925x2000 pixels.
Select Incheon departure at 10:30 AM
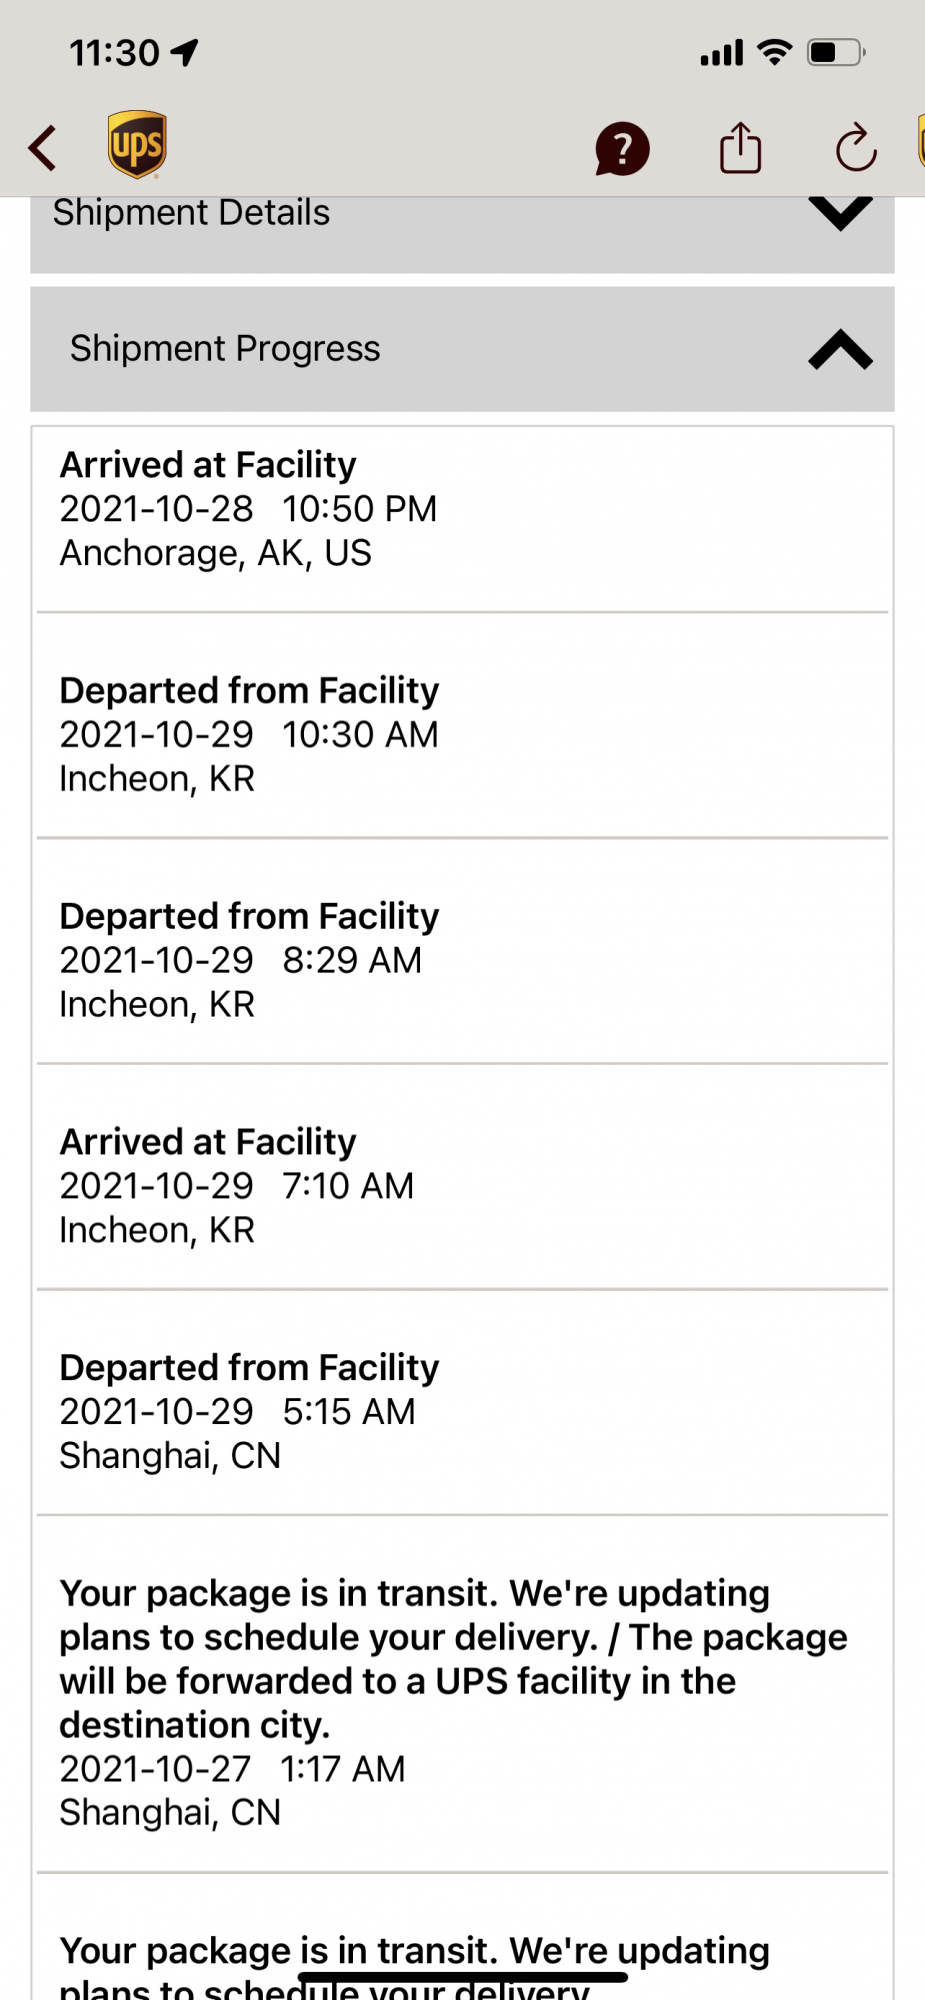[x=249, y=734]
